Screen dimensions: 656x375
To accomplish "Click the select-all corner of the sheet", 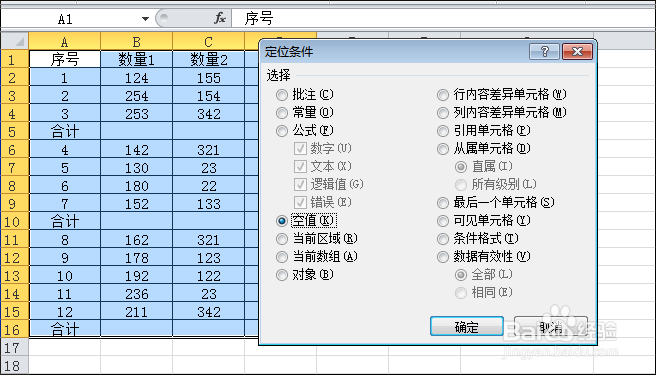I will (15, 41).
